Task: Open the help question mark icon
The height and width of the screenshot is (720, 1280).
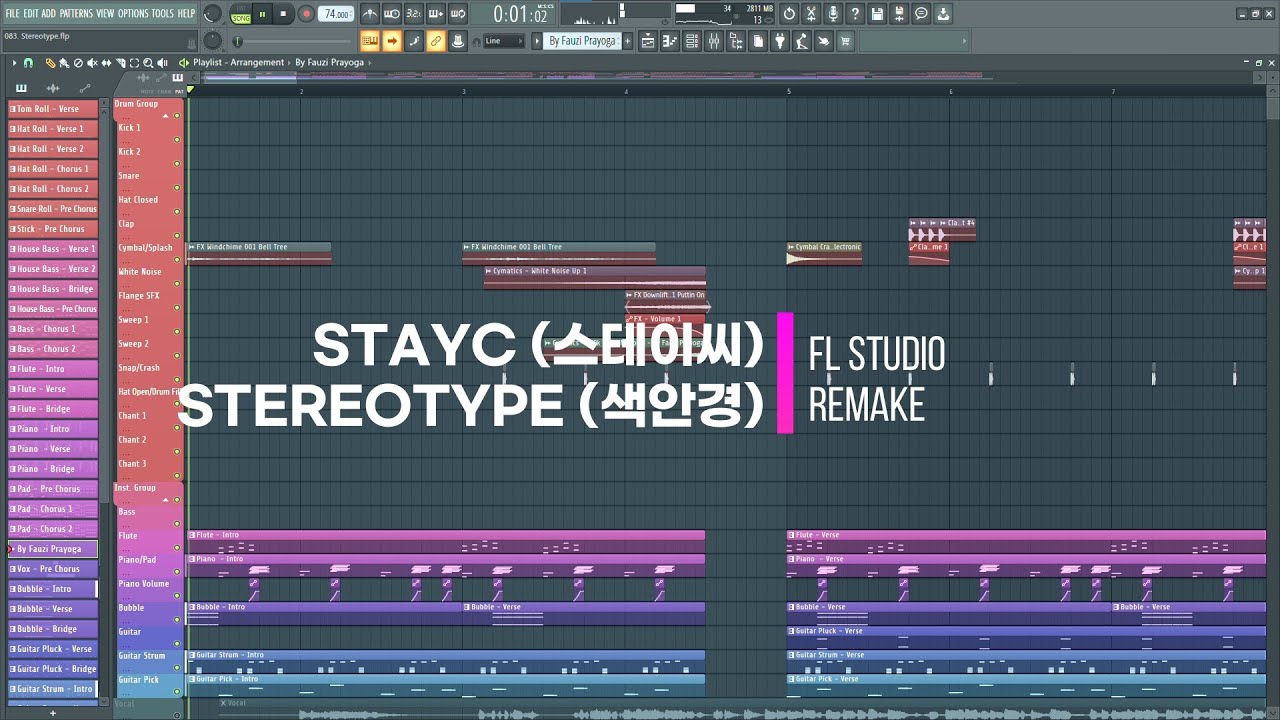Action: pyautogui.click(x=855, y=14)
